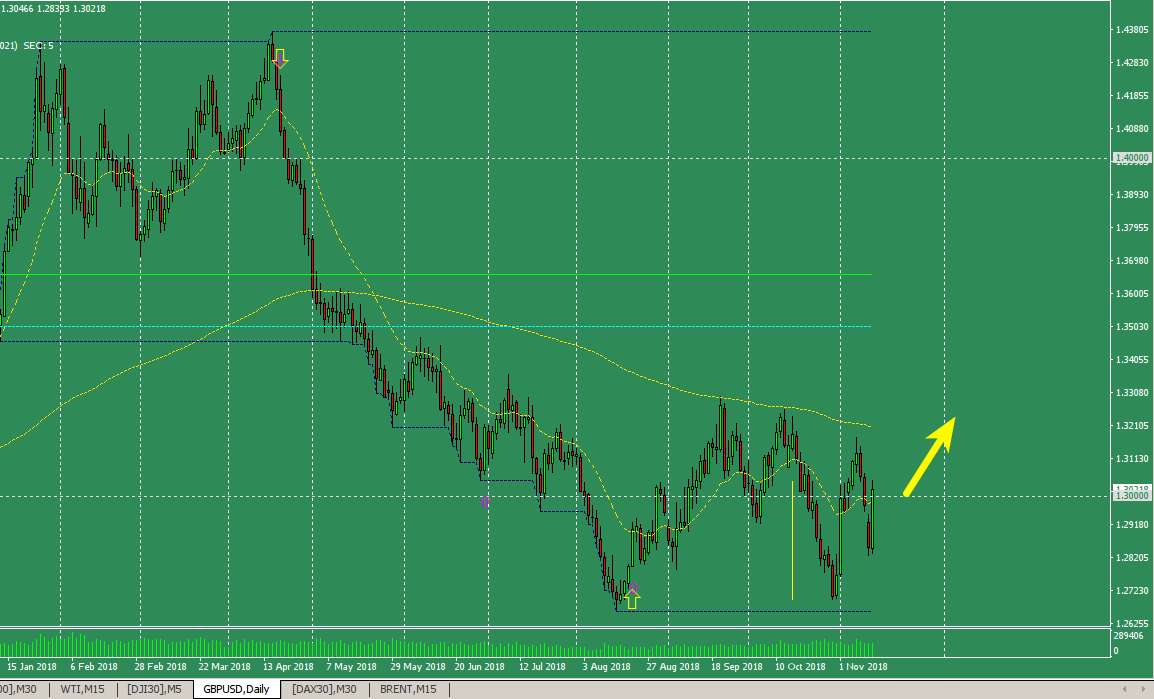Viewport: 1154px width, 699px height.
Task: Click the 1.42830 price scale value
Action: (x=1131, y=63)
